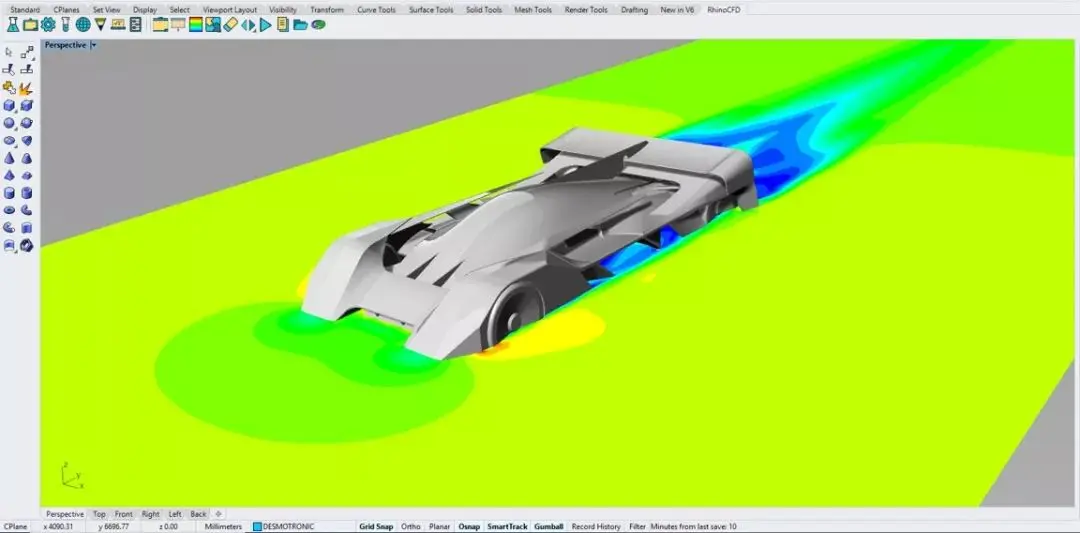
Task: Switch to the Mesh Tools tab
Action: click(533, 10)
